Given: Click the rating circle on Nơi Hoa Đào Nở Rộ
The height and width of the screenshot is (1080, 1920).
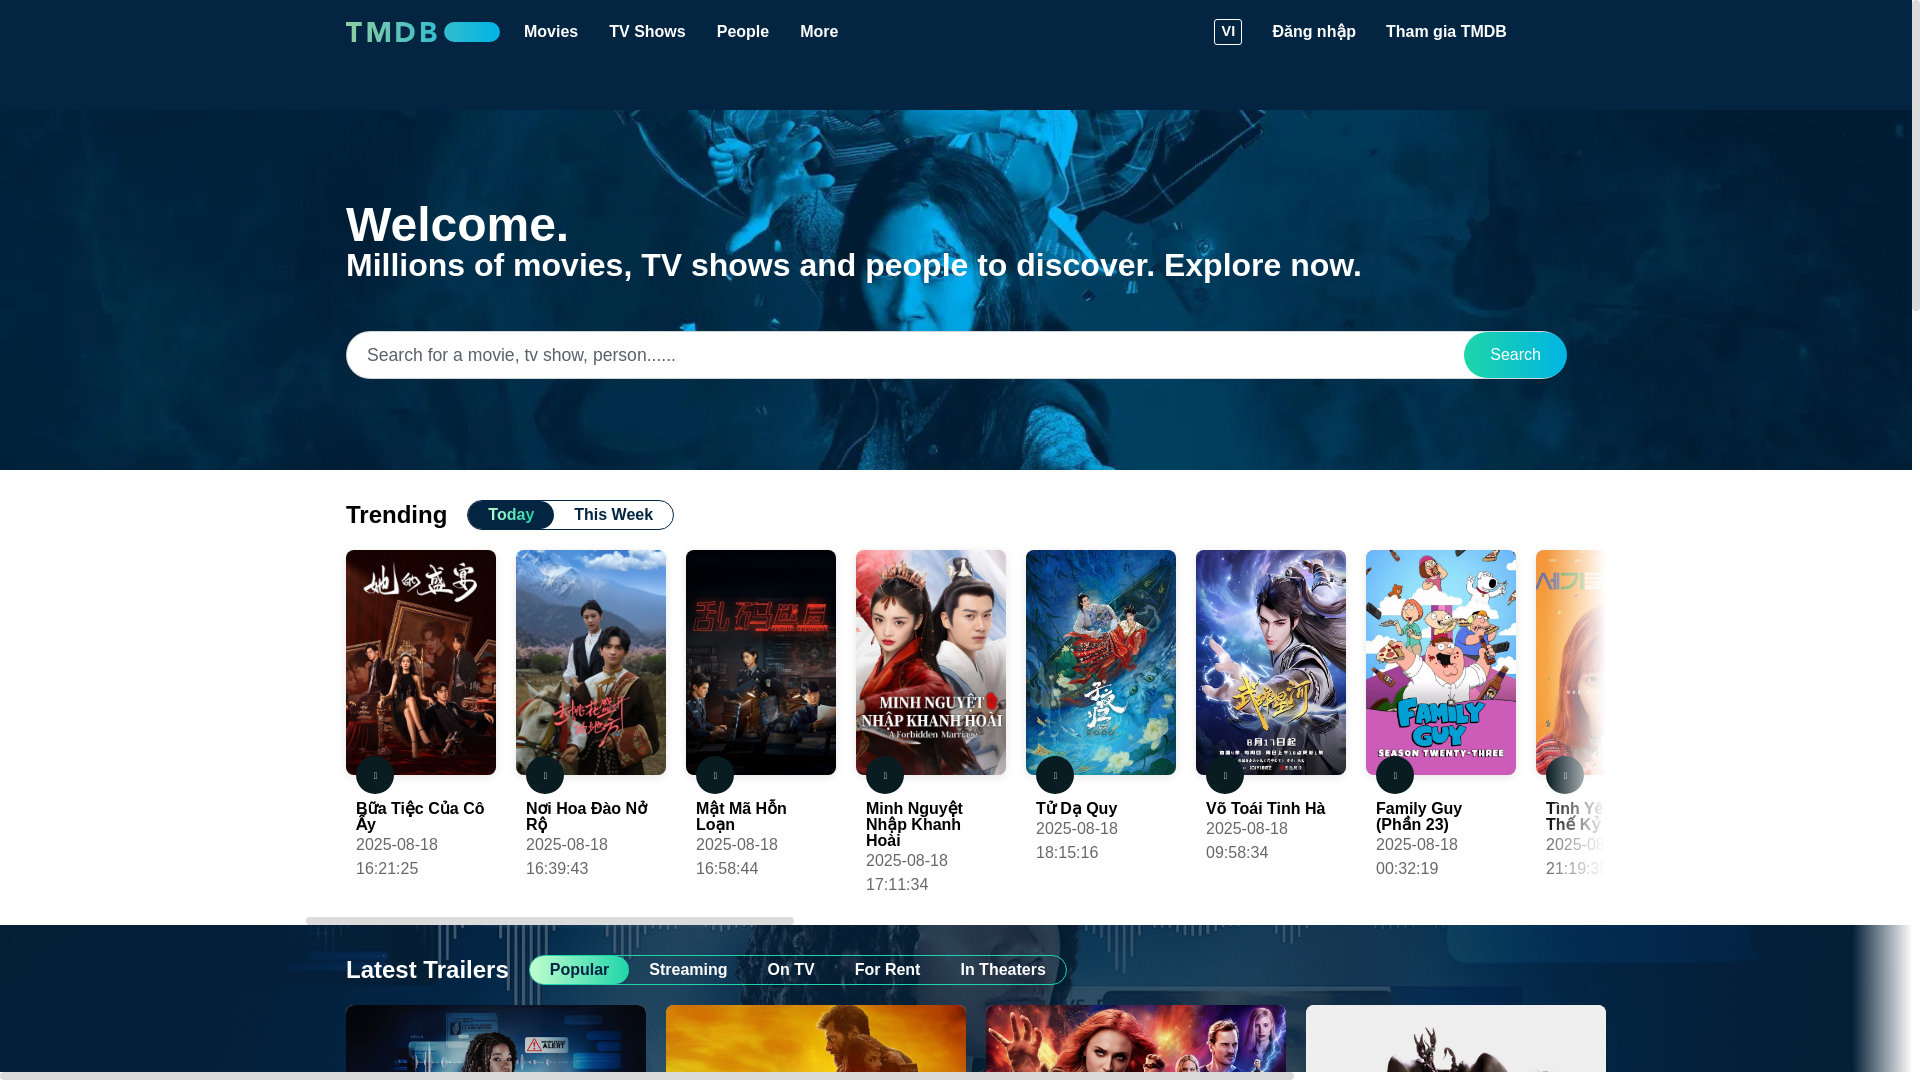Looking at the screenshot, I should click(x=545, y=775).
